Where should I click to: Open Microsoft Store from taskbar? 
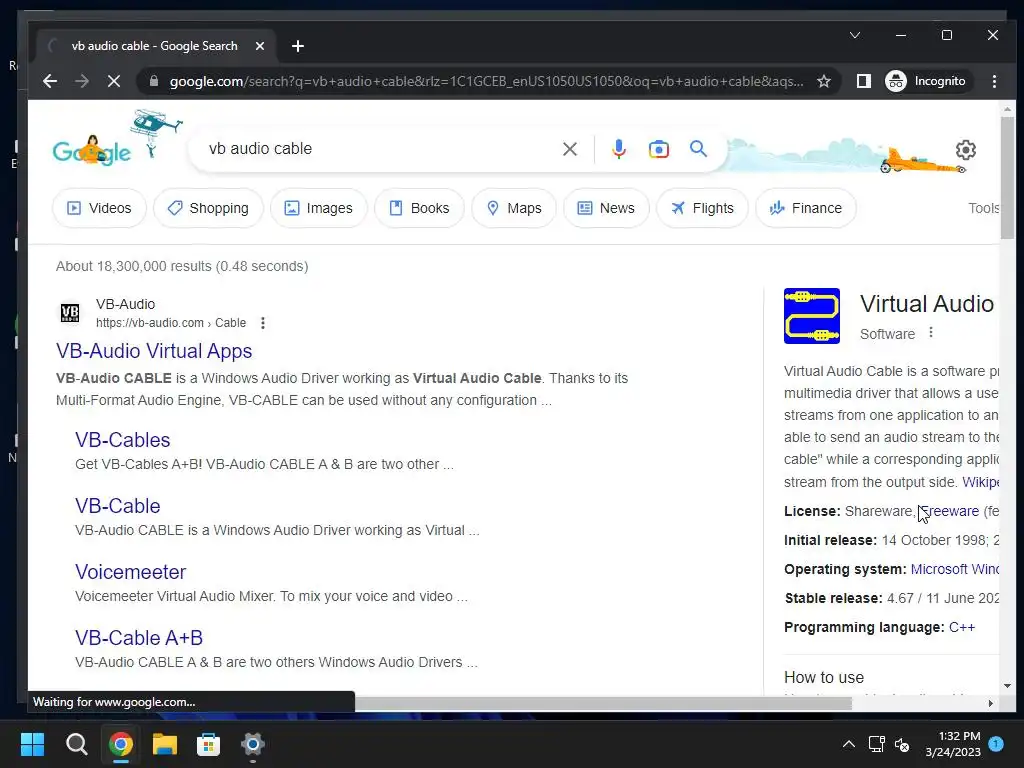(x=208, y=744)
